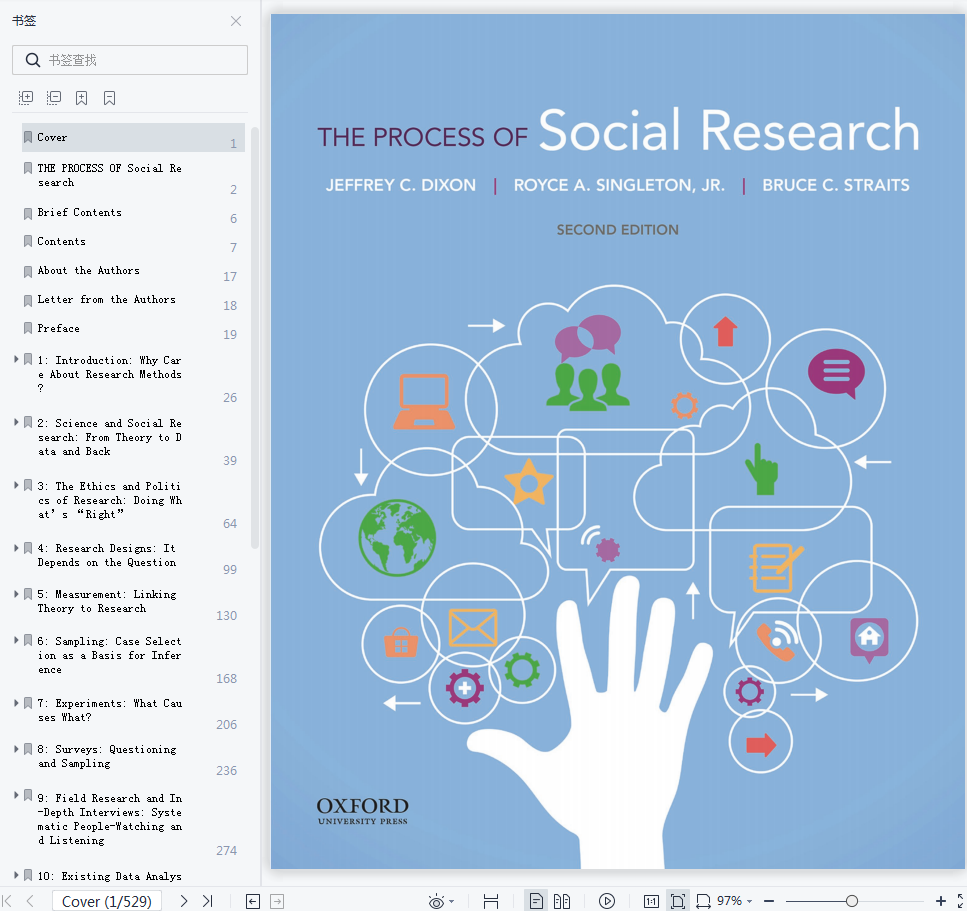Click page number 168 for chapter 6
This screenshot has height=911, width=967.
click(x=226, y=678)
